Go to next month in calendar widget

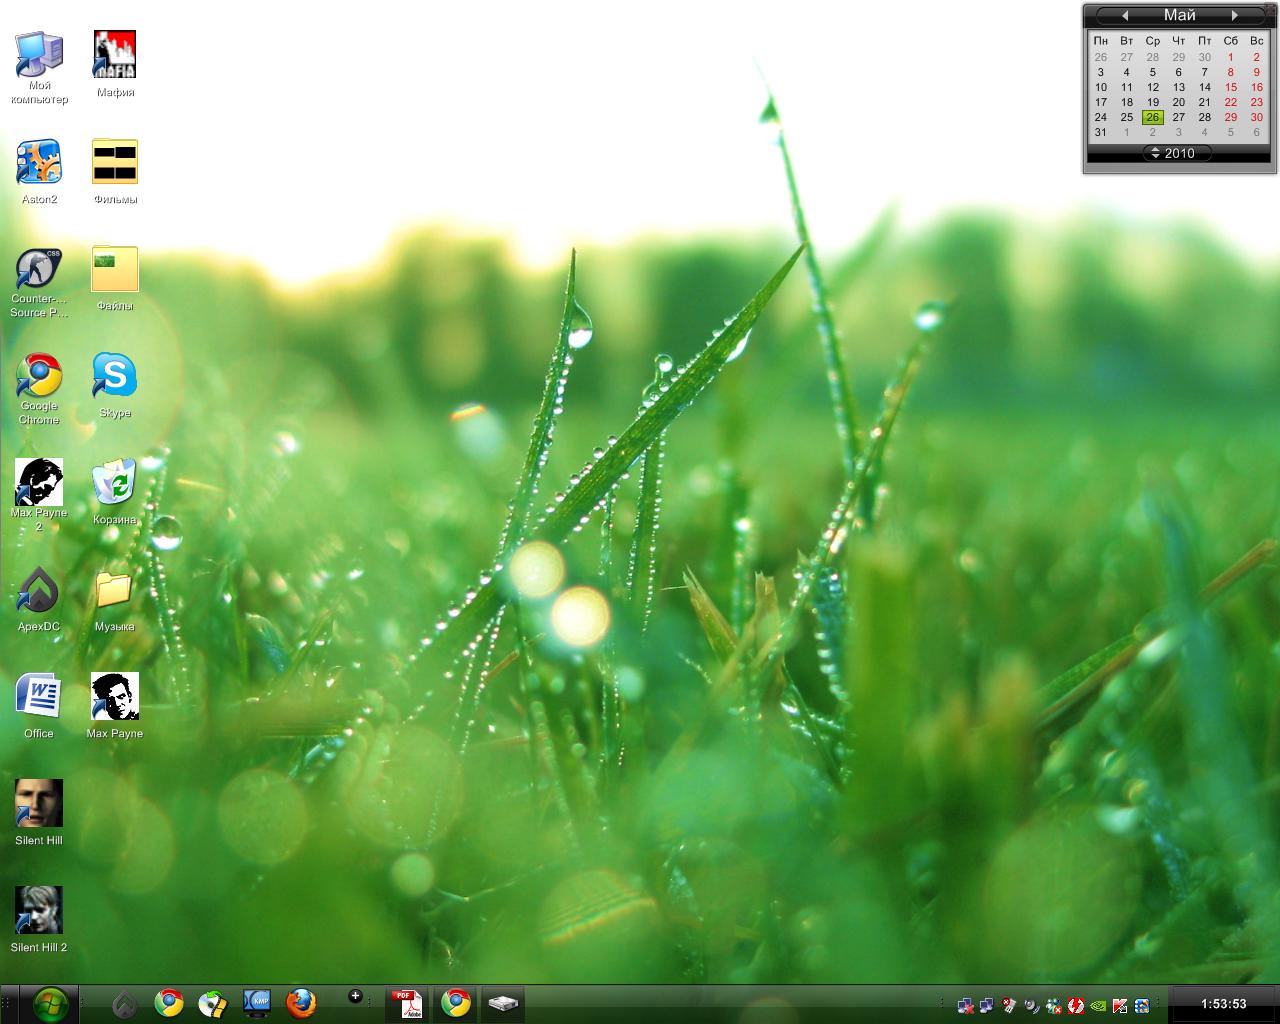[x=1235, y=15]
